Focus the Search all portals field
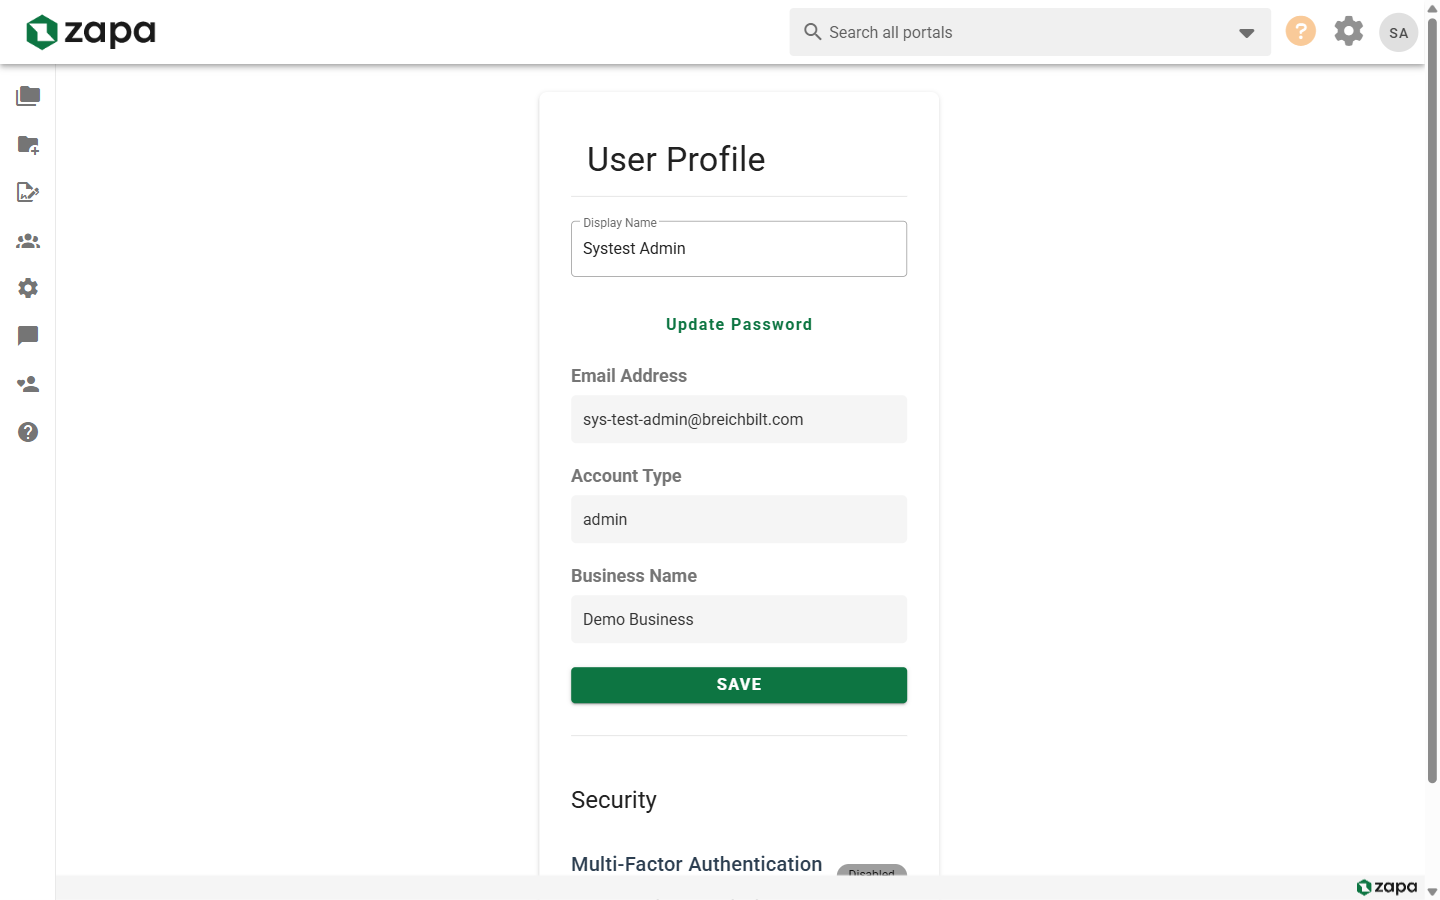Screen dimensions: 1440x900 click(x=1030, y=32)
